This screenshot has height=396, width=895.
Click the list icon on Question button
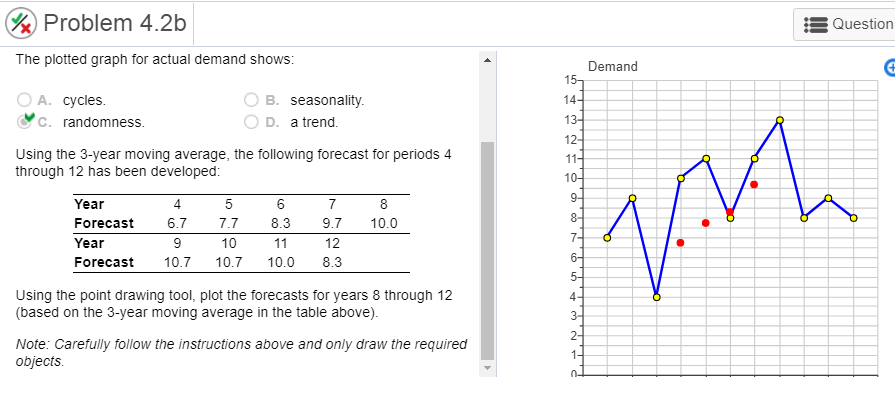click(815, 24)
